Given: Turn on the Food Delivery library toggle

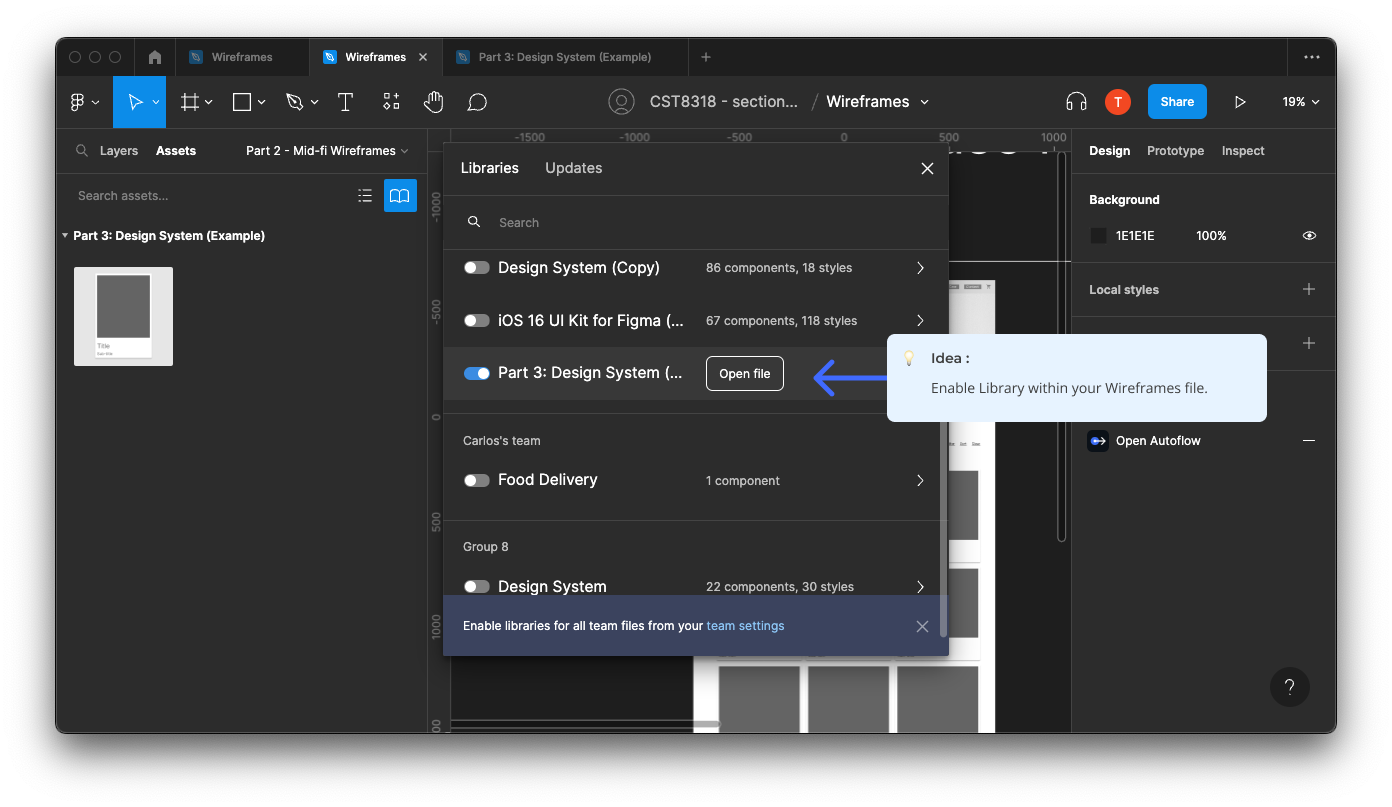Looking at the screenshot, I should click(477, 480).
